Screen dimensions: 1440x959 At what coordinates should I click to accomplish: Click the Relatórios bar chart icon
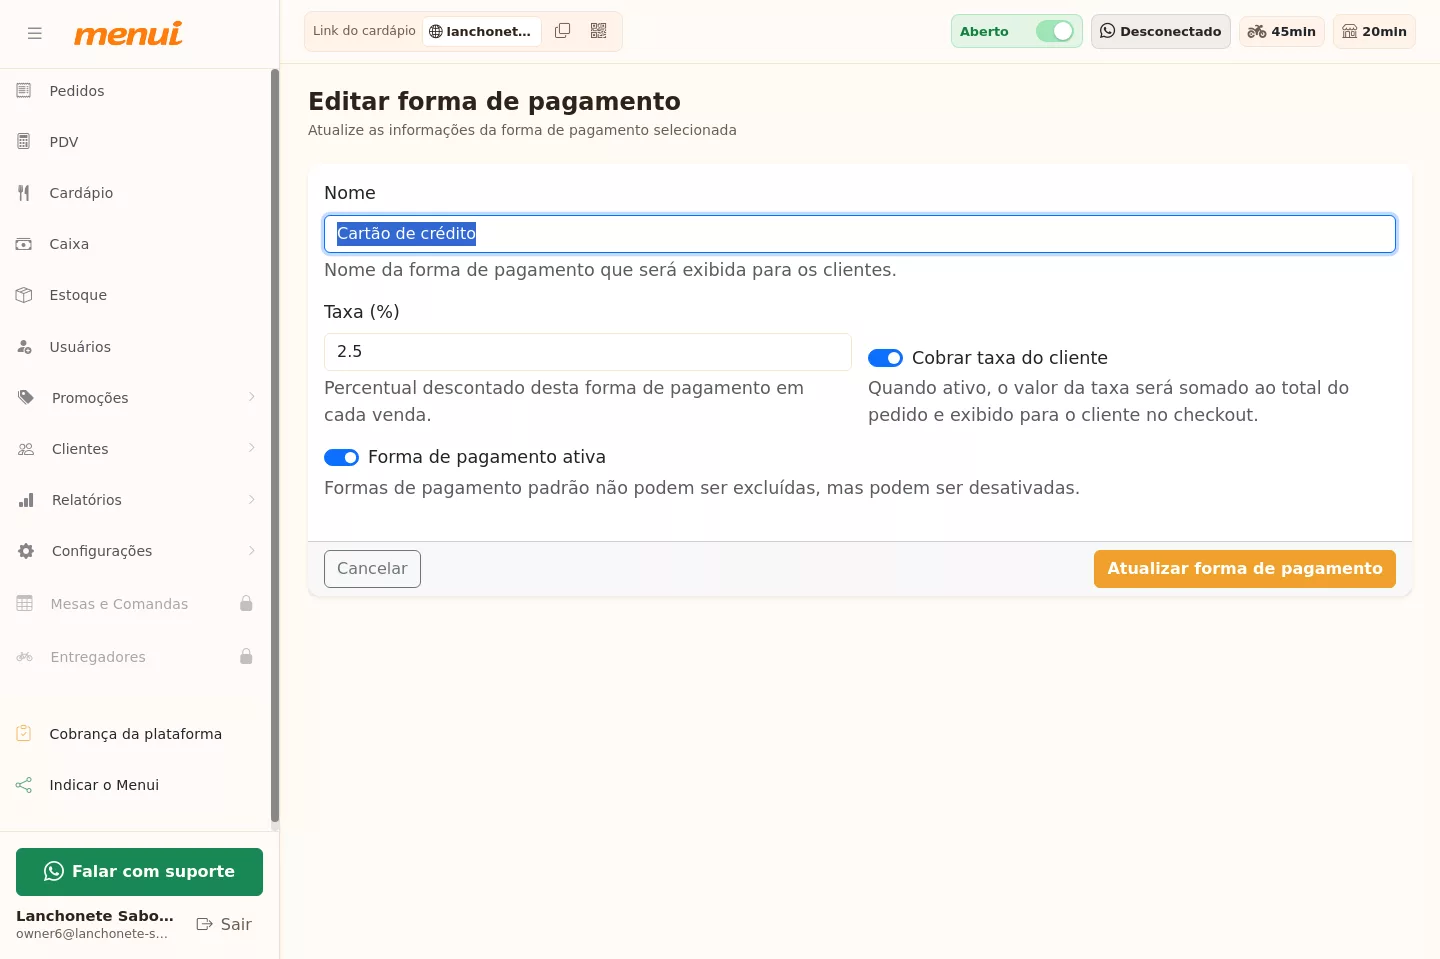point(26,500)
